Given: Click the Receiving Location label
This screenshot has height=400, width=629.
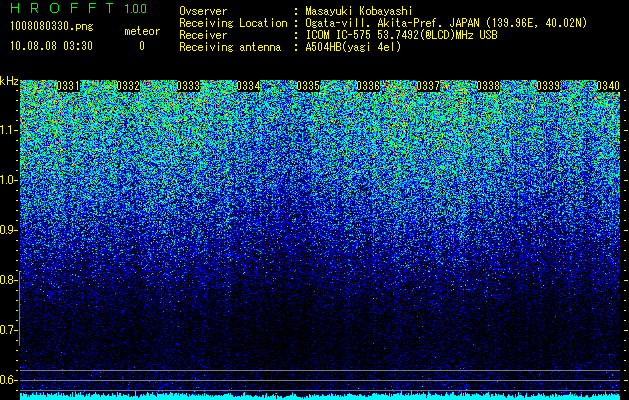Looking at the screenshot, I should pos(233,23).
